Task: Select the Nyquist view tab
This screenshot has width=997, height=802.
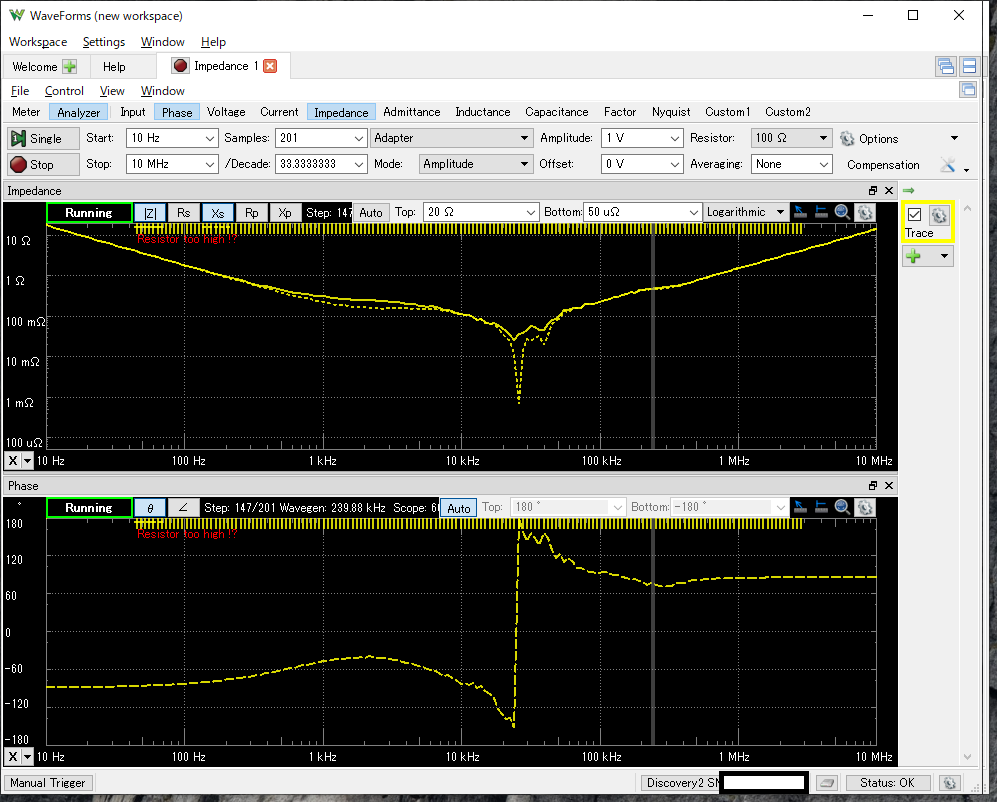Action: (x=671, y=112)
